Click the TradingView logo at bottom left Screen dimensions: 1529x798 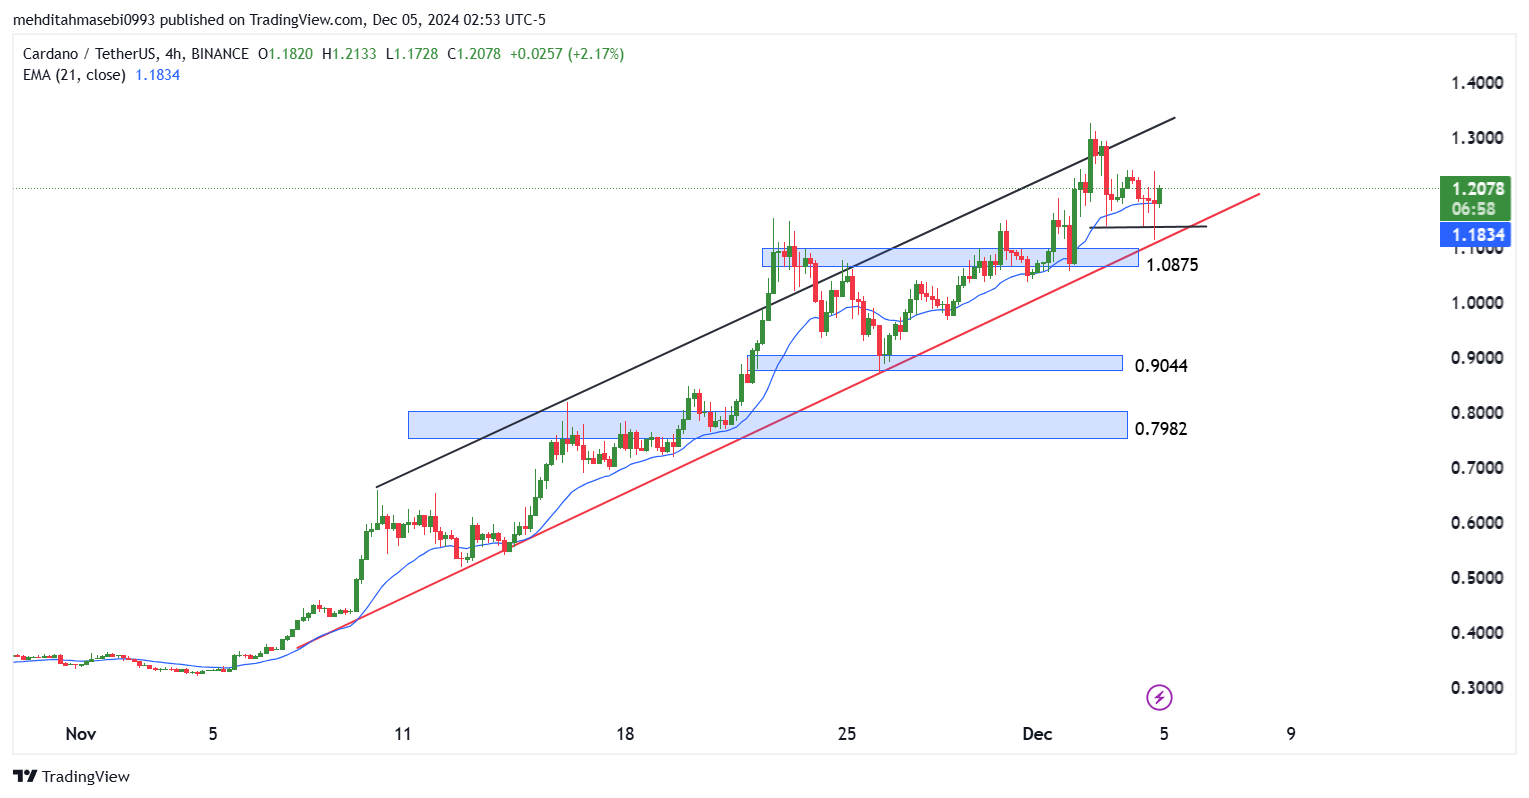coord(71,776)
